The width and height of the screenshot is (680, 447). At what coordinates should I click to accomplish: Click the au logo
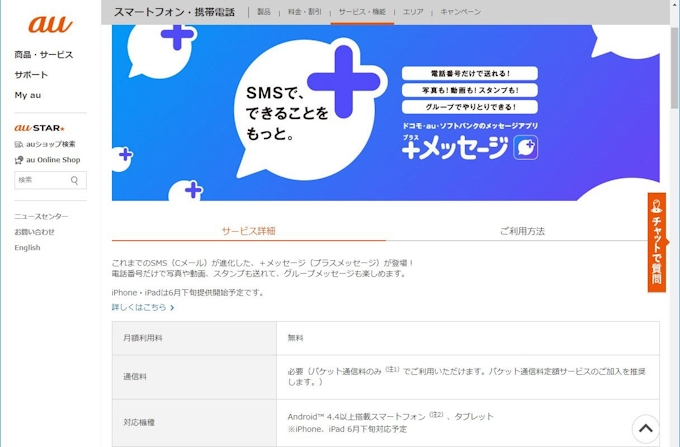(x=49, y=24)
